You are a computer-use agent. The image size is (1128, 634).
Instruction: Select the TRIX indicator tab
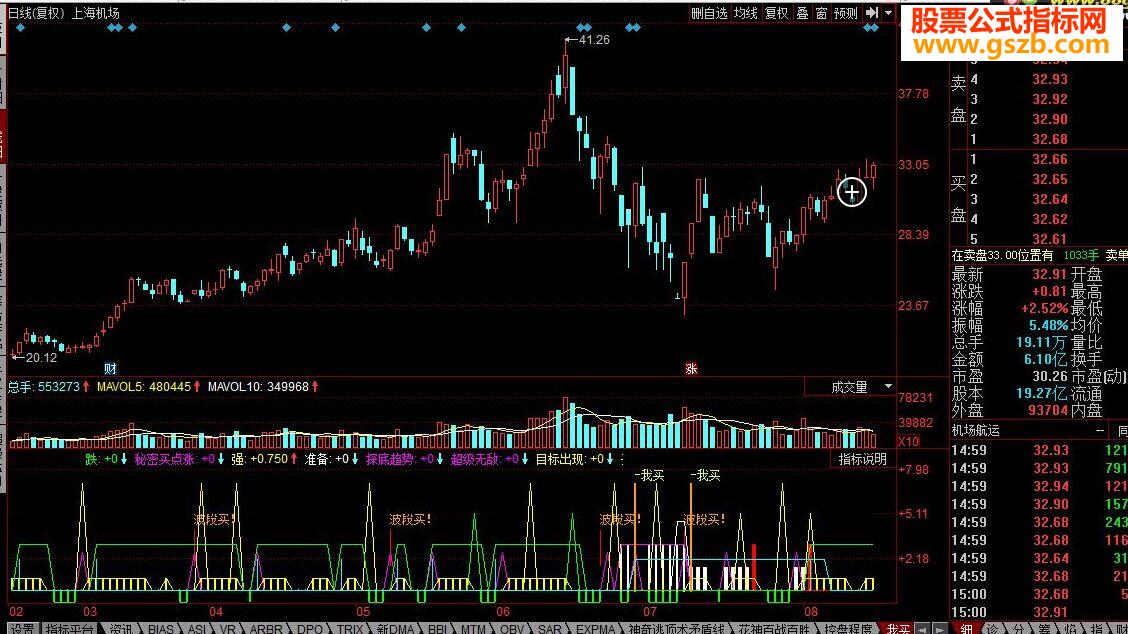[x=350, y=628]
